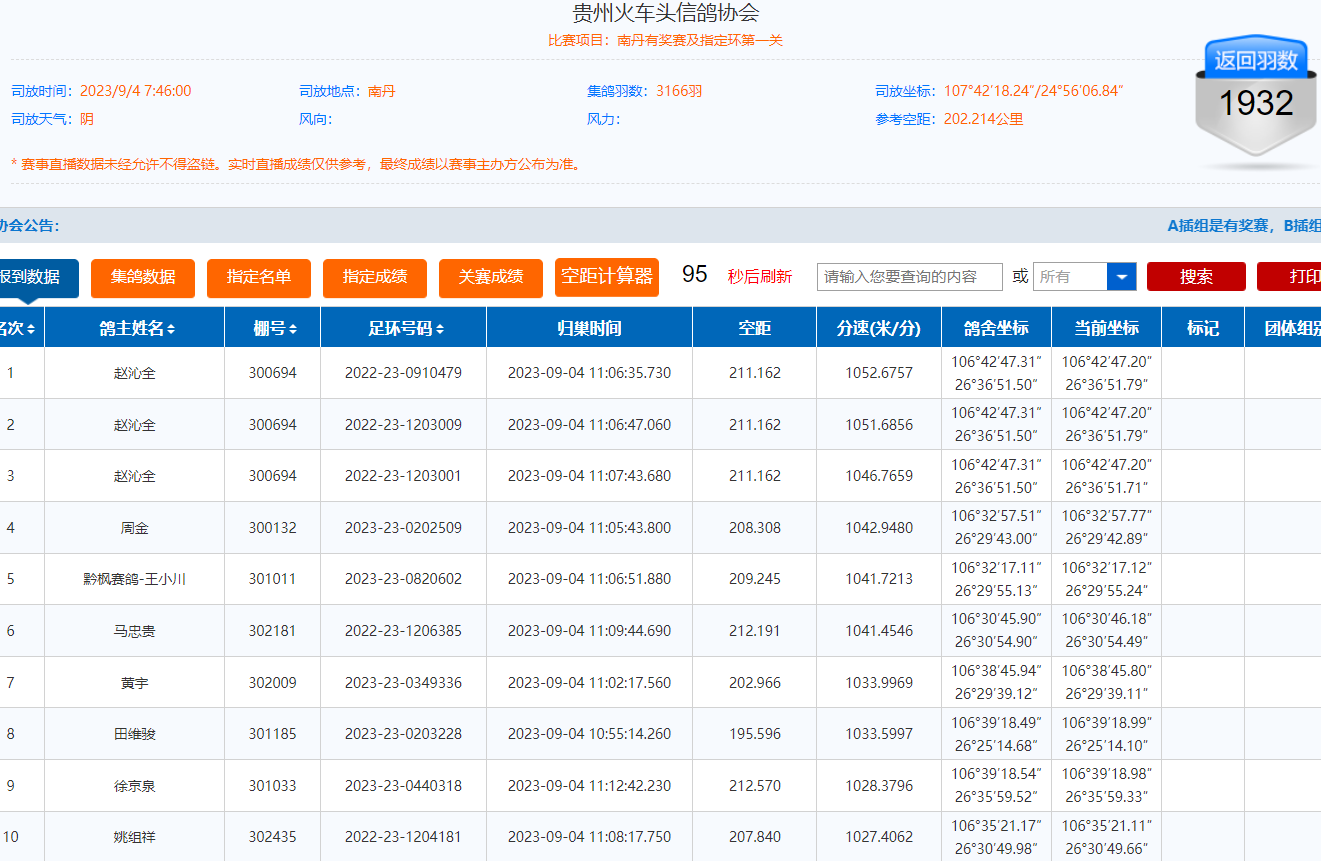Viewport: 1321px width, 861px height.
Task: Click the 分速(米/分) column header
Action: tap(879, 329)
